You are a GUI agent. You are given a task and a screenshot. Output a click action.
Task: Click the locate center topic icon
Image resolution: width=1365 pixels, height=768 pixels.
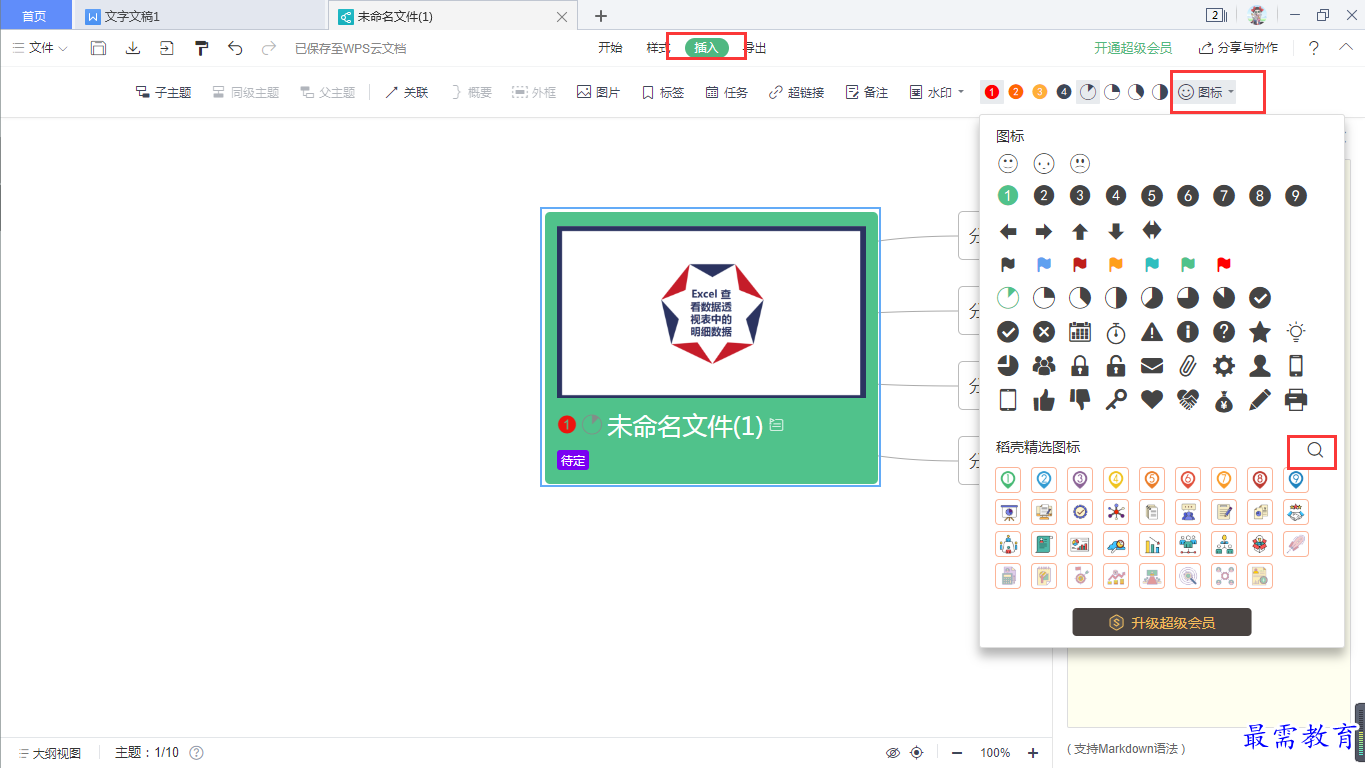(917, 753)
